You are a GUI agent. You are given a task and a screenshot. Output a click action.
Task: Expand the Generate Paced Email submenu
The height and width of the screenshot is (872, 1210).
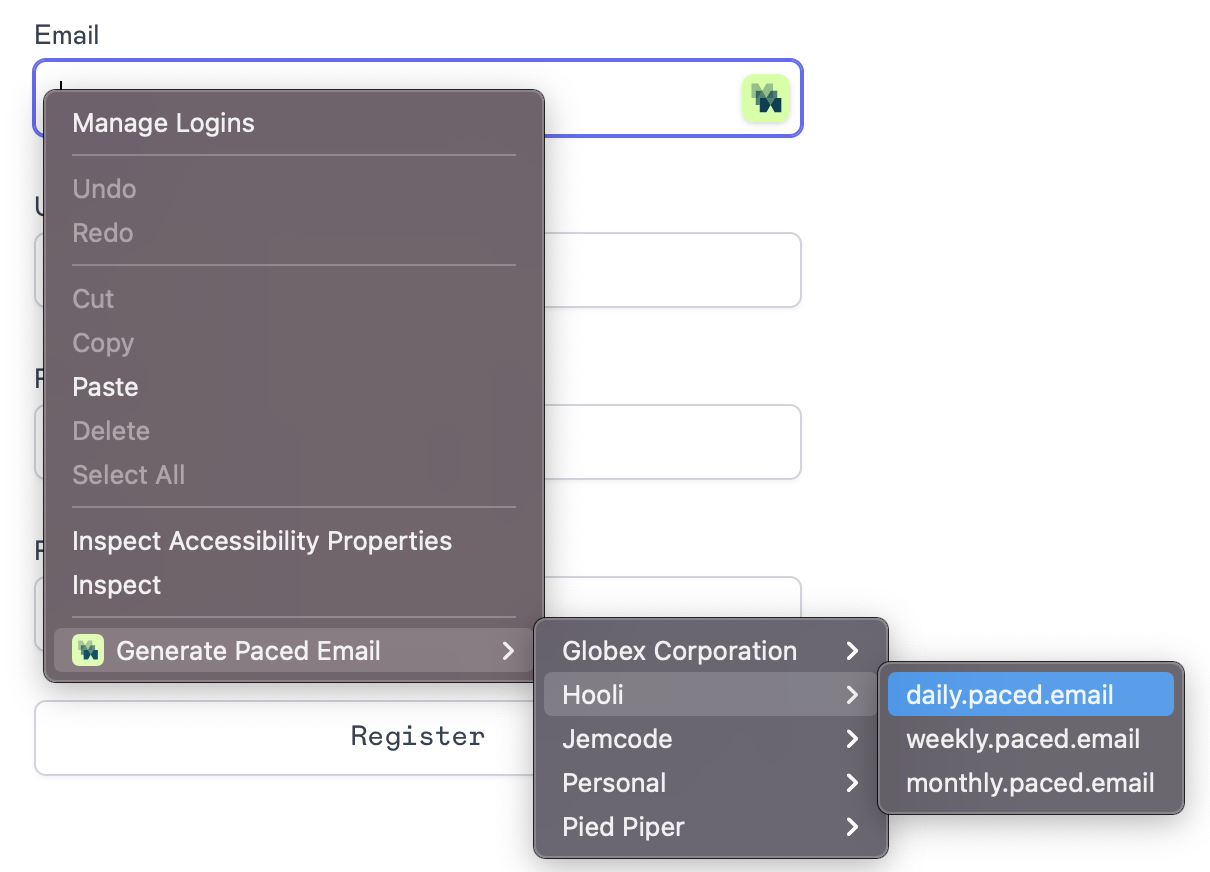tap(248, 650)
